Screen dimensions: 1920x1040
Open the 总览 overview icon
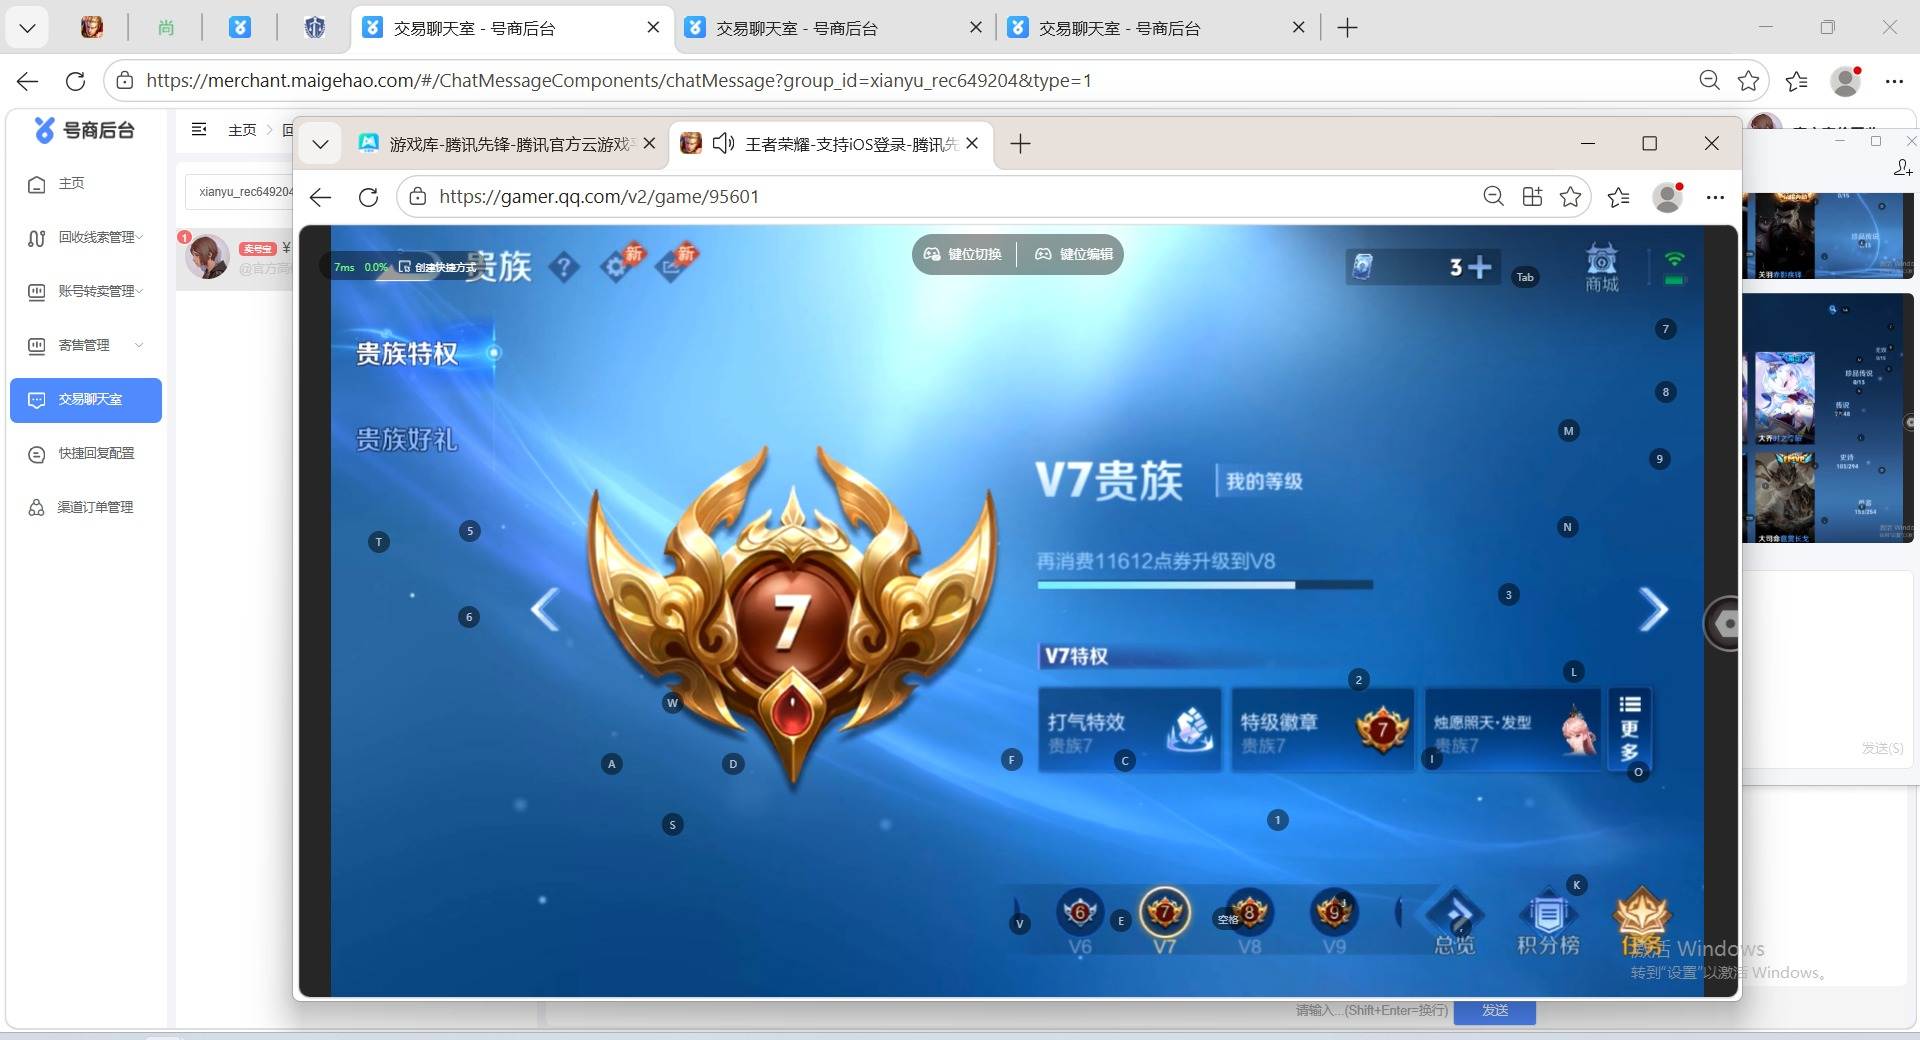(1454, 922)
